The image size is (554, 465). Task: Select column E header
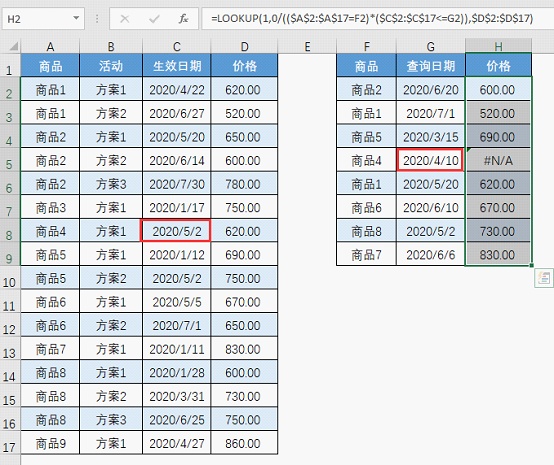click(307, 46)
